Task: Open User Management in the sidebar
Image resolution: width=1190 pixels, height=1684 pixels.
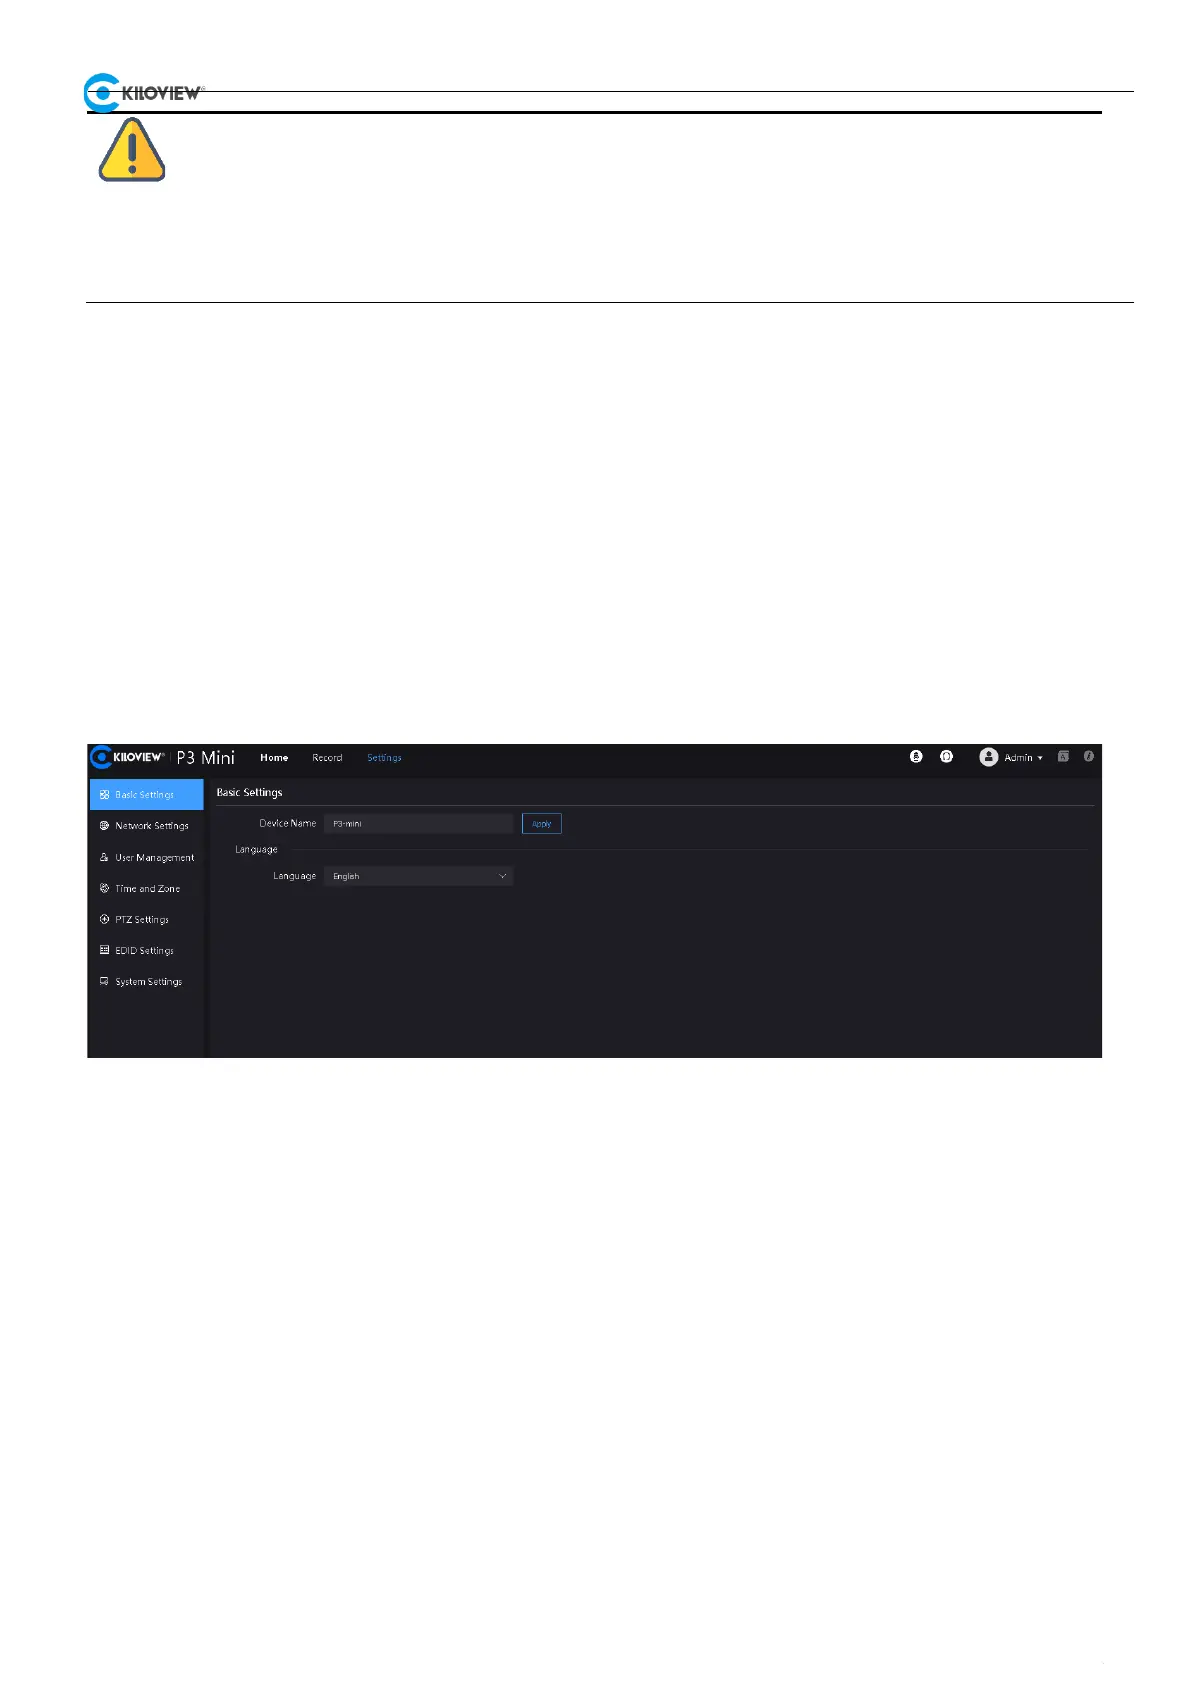Action: (x=146, y=858)
